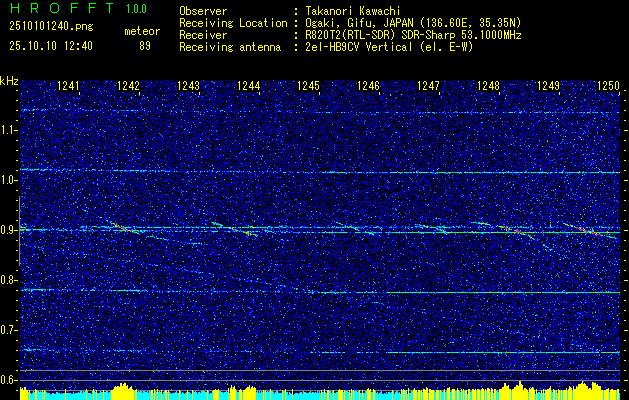Select observer name Takanori Kawachi
The image size is (629, 400).
(x=353, y=11)
